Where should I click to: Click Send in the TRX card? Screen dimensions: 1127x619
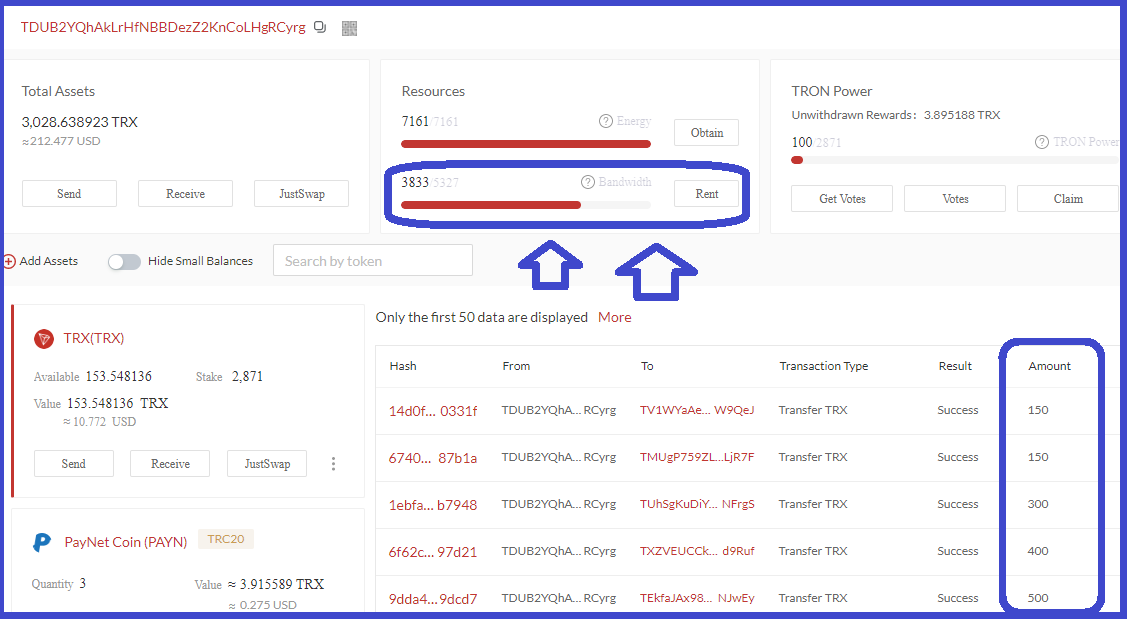[73, 464]
